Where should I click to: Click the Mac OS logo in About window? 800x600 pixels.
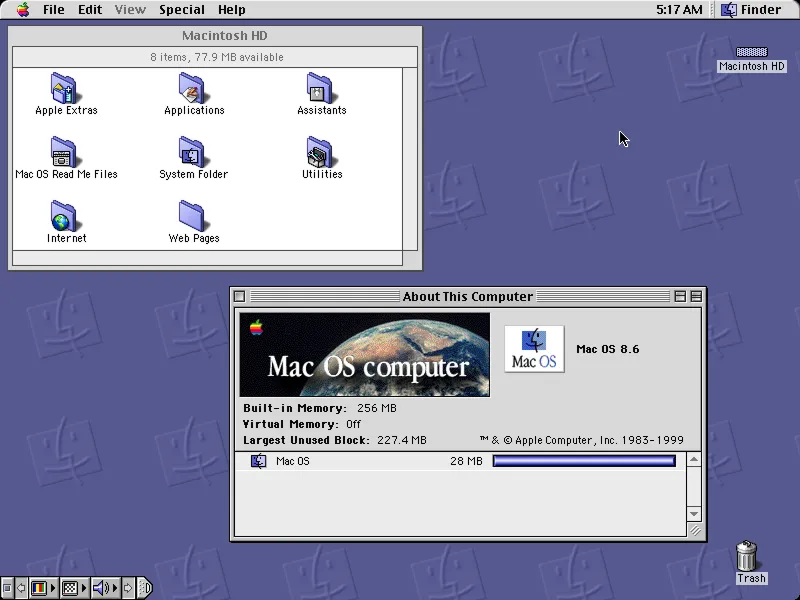pyautogui.click(x=534, y=349)
